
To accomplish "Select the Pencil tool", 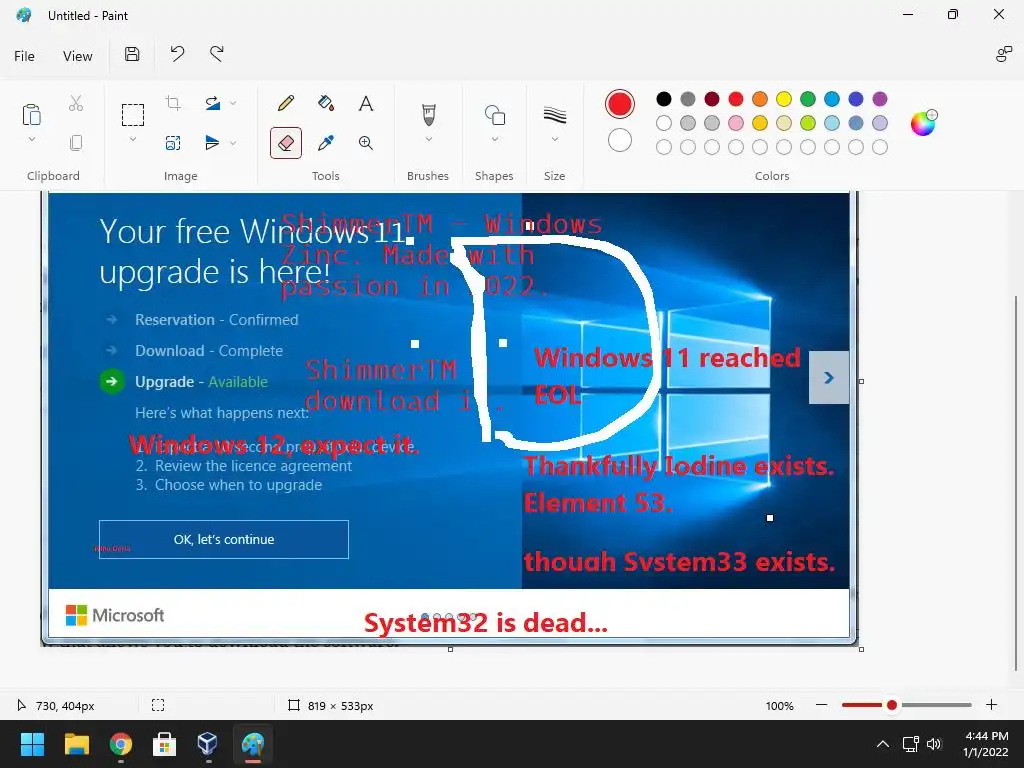I will tap(286, 103).
